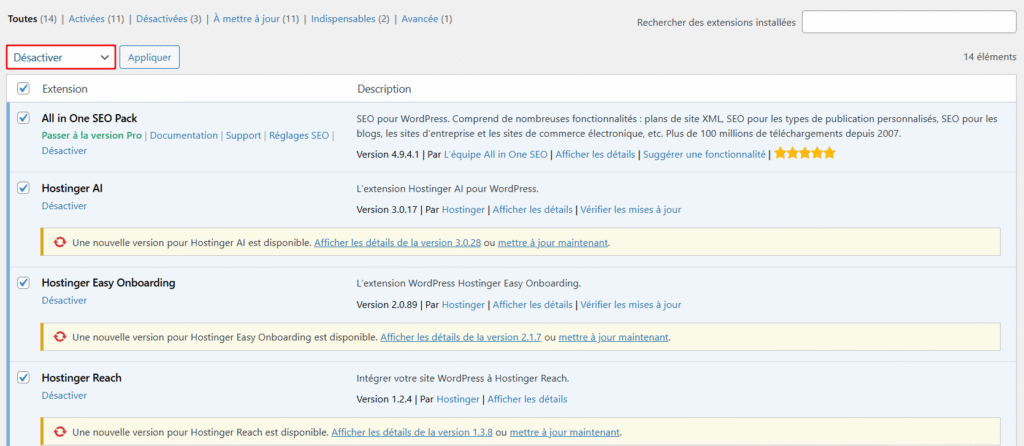
Task: Filter by Désactivées (3) extensions
Action: click(x=168, y=19)
